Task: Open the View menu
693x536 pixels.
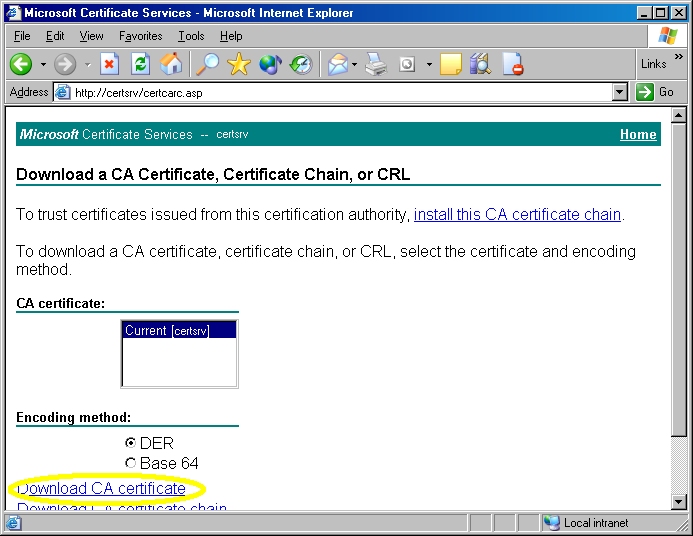Action: point(91,36)
